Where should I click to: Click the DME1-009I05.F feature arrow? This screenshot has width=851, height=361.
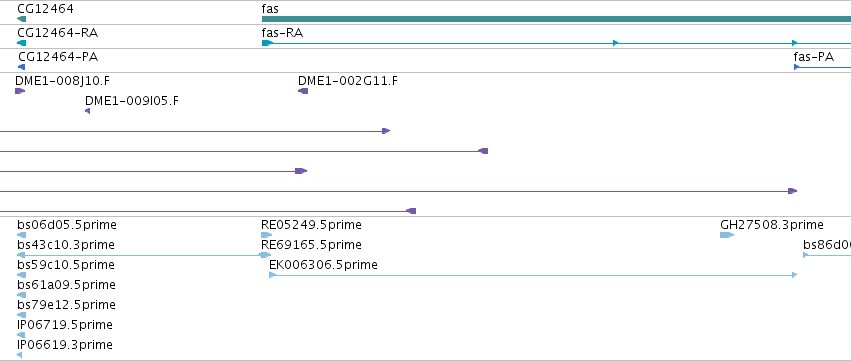point(87,111)
